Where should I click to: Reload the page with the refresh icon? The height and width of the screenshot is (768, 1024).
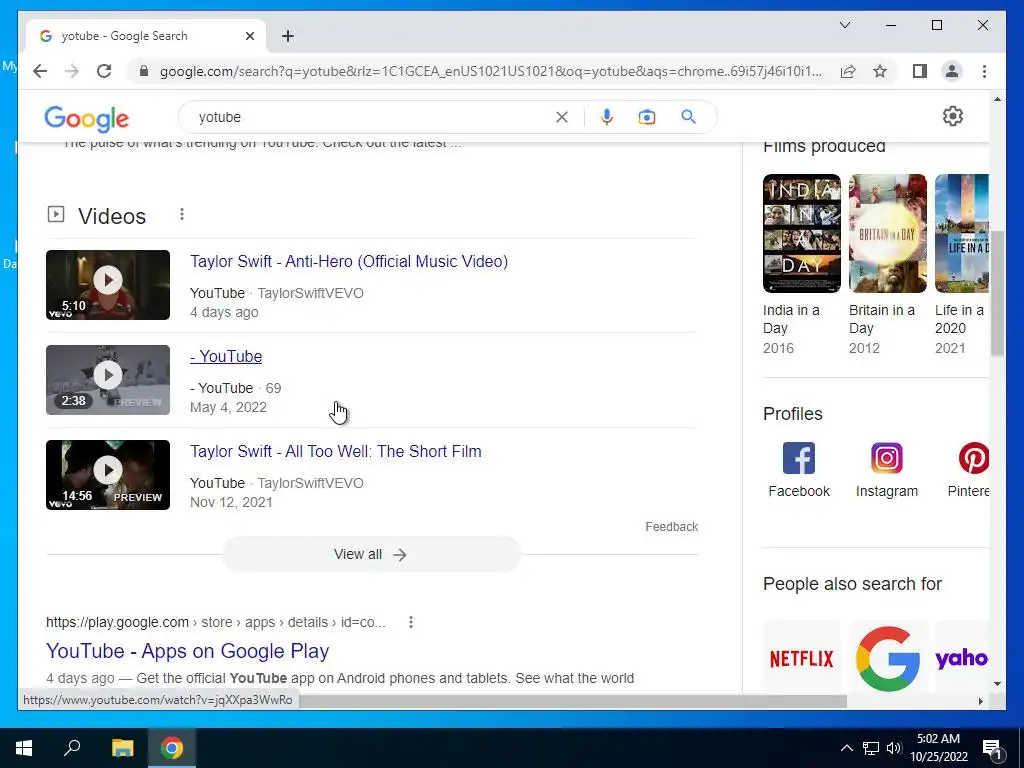[x=104, y=71]
